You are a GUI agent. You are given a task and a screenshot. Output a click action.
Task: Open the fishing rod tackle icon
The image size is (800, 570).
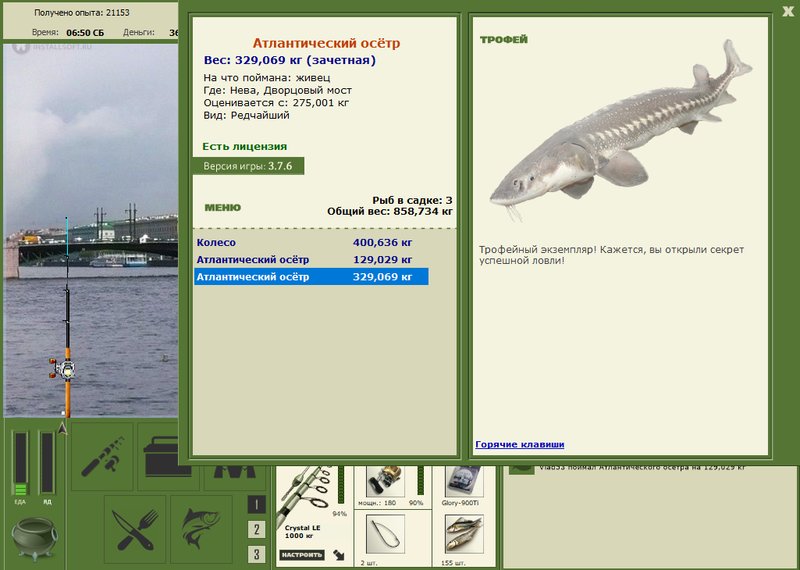[102, 456]
